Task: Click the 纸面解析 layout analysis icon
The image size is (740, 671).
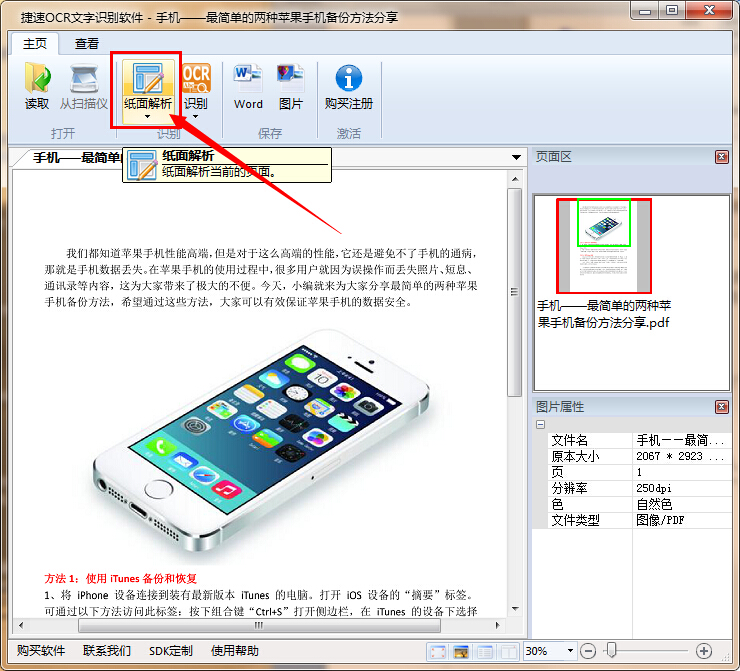Action: (148, 78)
